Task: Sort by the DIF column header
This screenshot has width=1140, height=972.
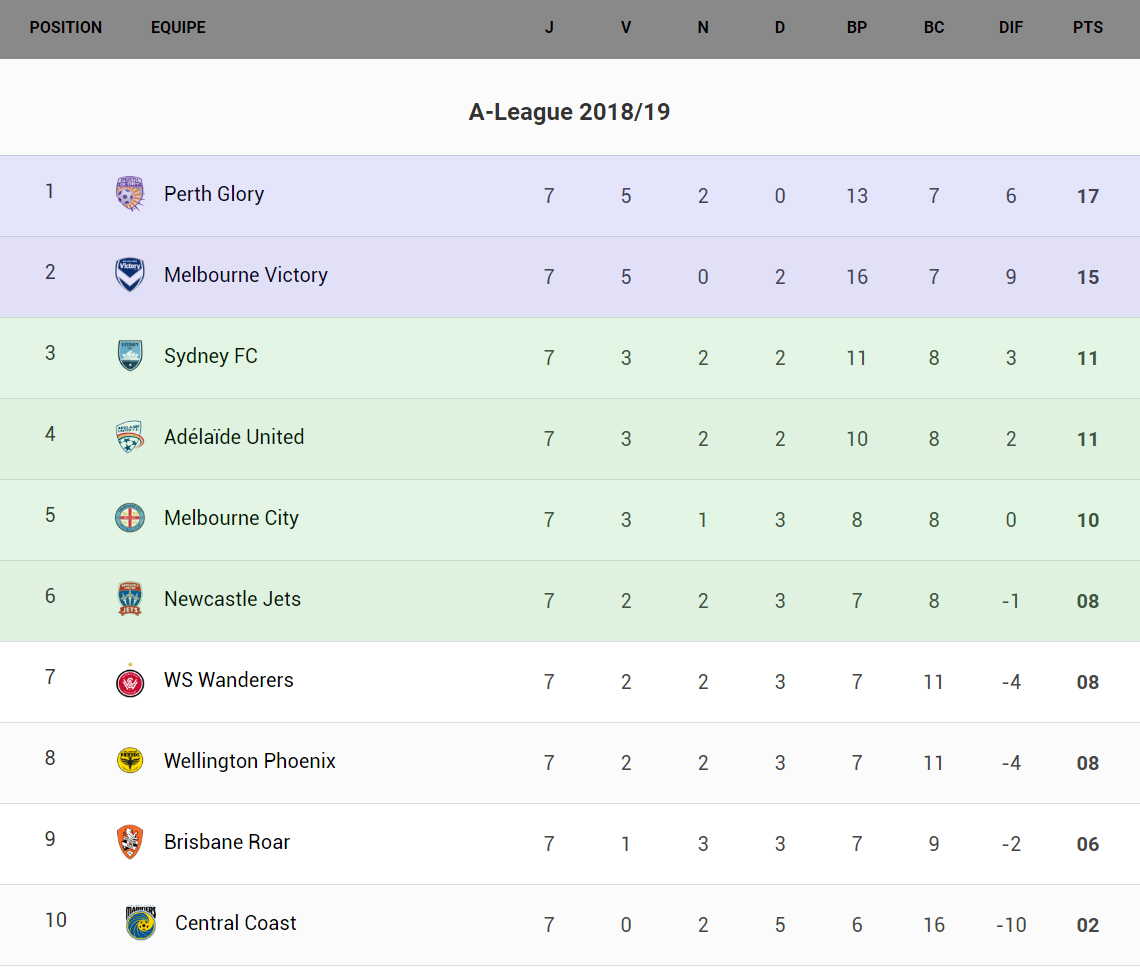Action: point(1011,28)
